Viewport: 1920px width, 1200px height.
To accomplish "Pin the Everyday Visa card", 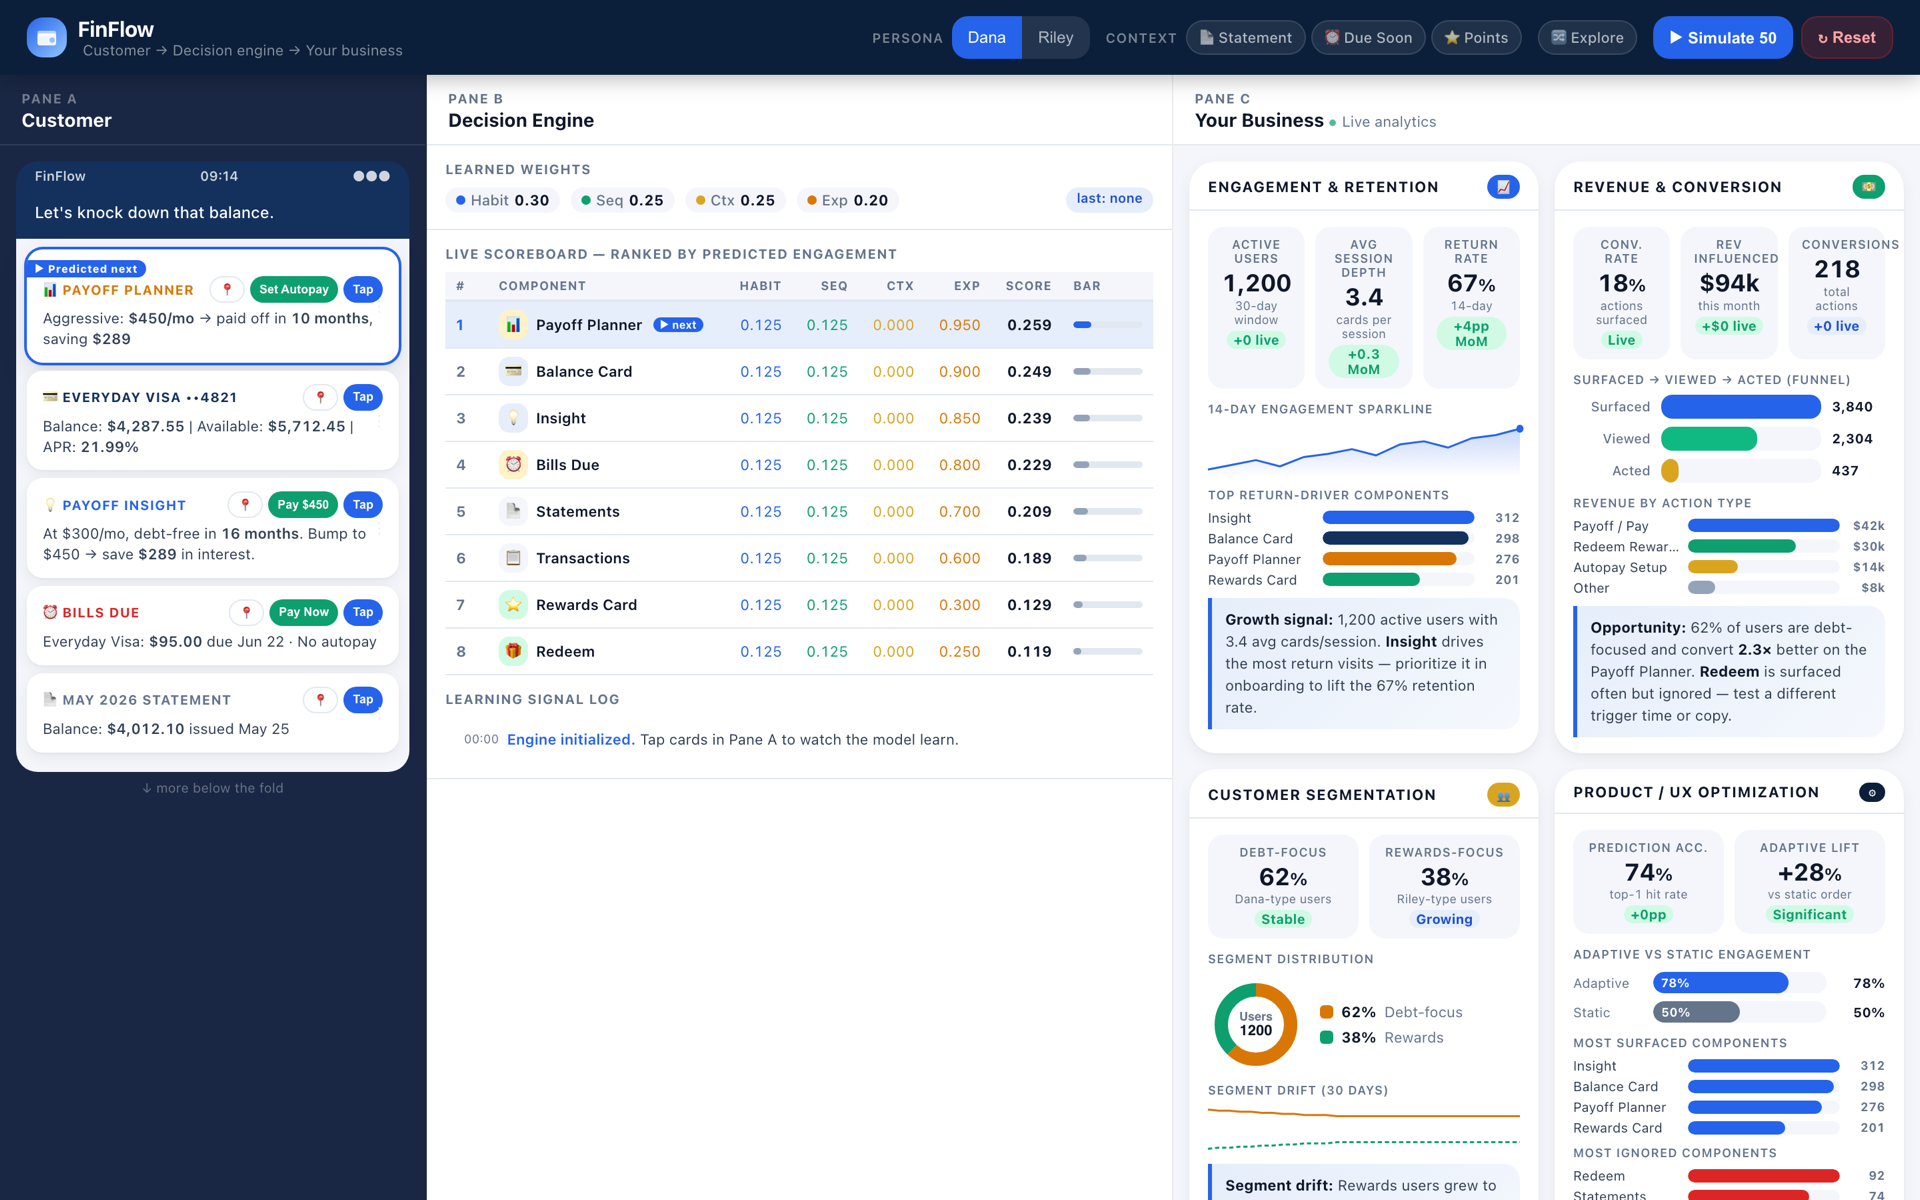I will click(320, 397).
